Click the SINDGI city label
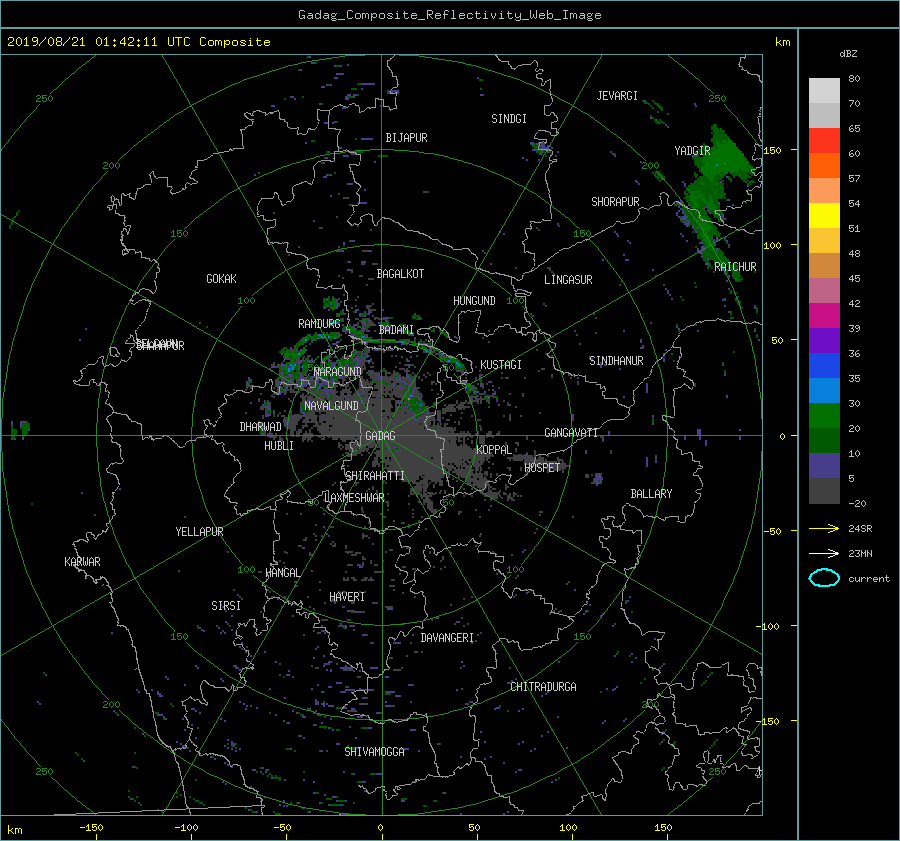The image size is (900, 841). coord(509,119)
